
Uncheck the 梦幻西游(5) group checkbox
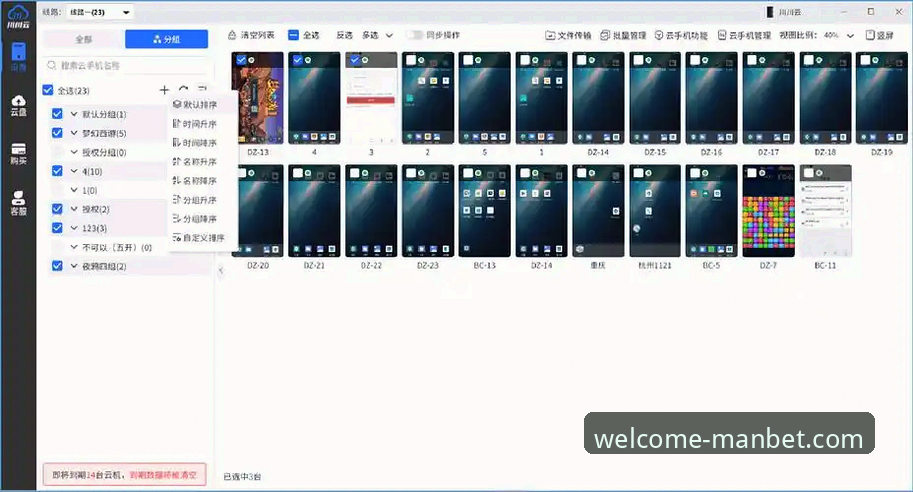pyautogui.click(x=57, y=133)
